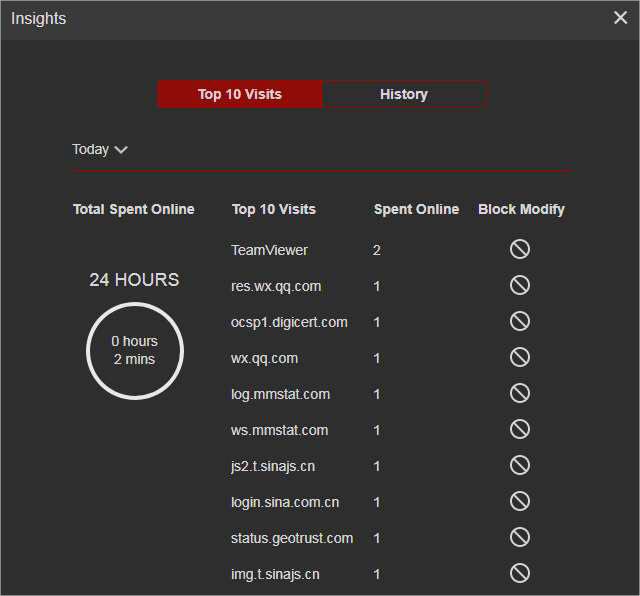Image resolution: width=640 pixels, height=596 pixels.
Task: Click the 24 HOURS label
Action: pyautogui.click(x=134, y=280)
